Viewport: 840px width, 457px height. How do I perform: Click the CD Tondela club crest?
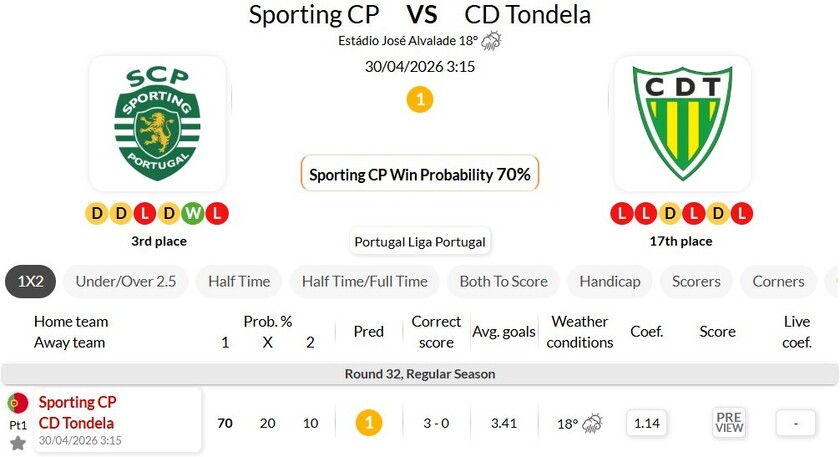[x=681, y=123]
